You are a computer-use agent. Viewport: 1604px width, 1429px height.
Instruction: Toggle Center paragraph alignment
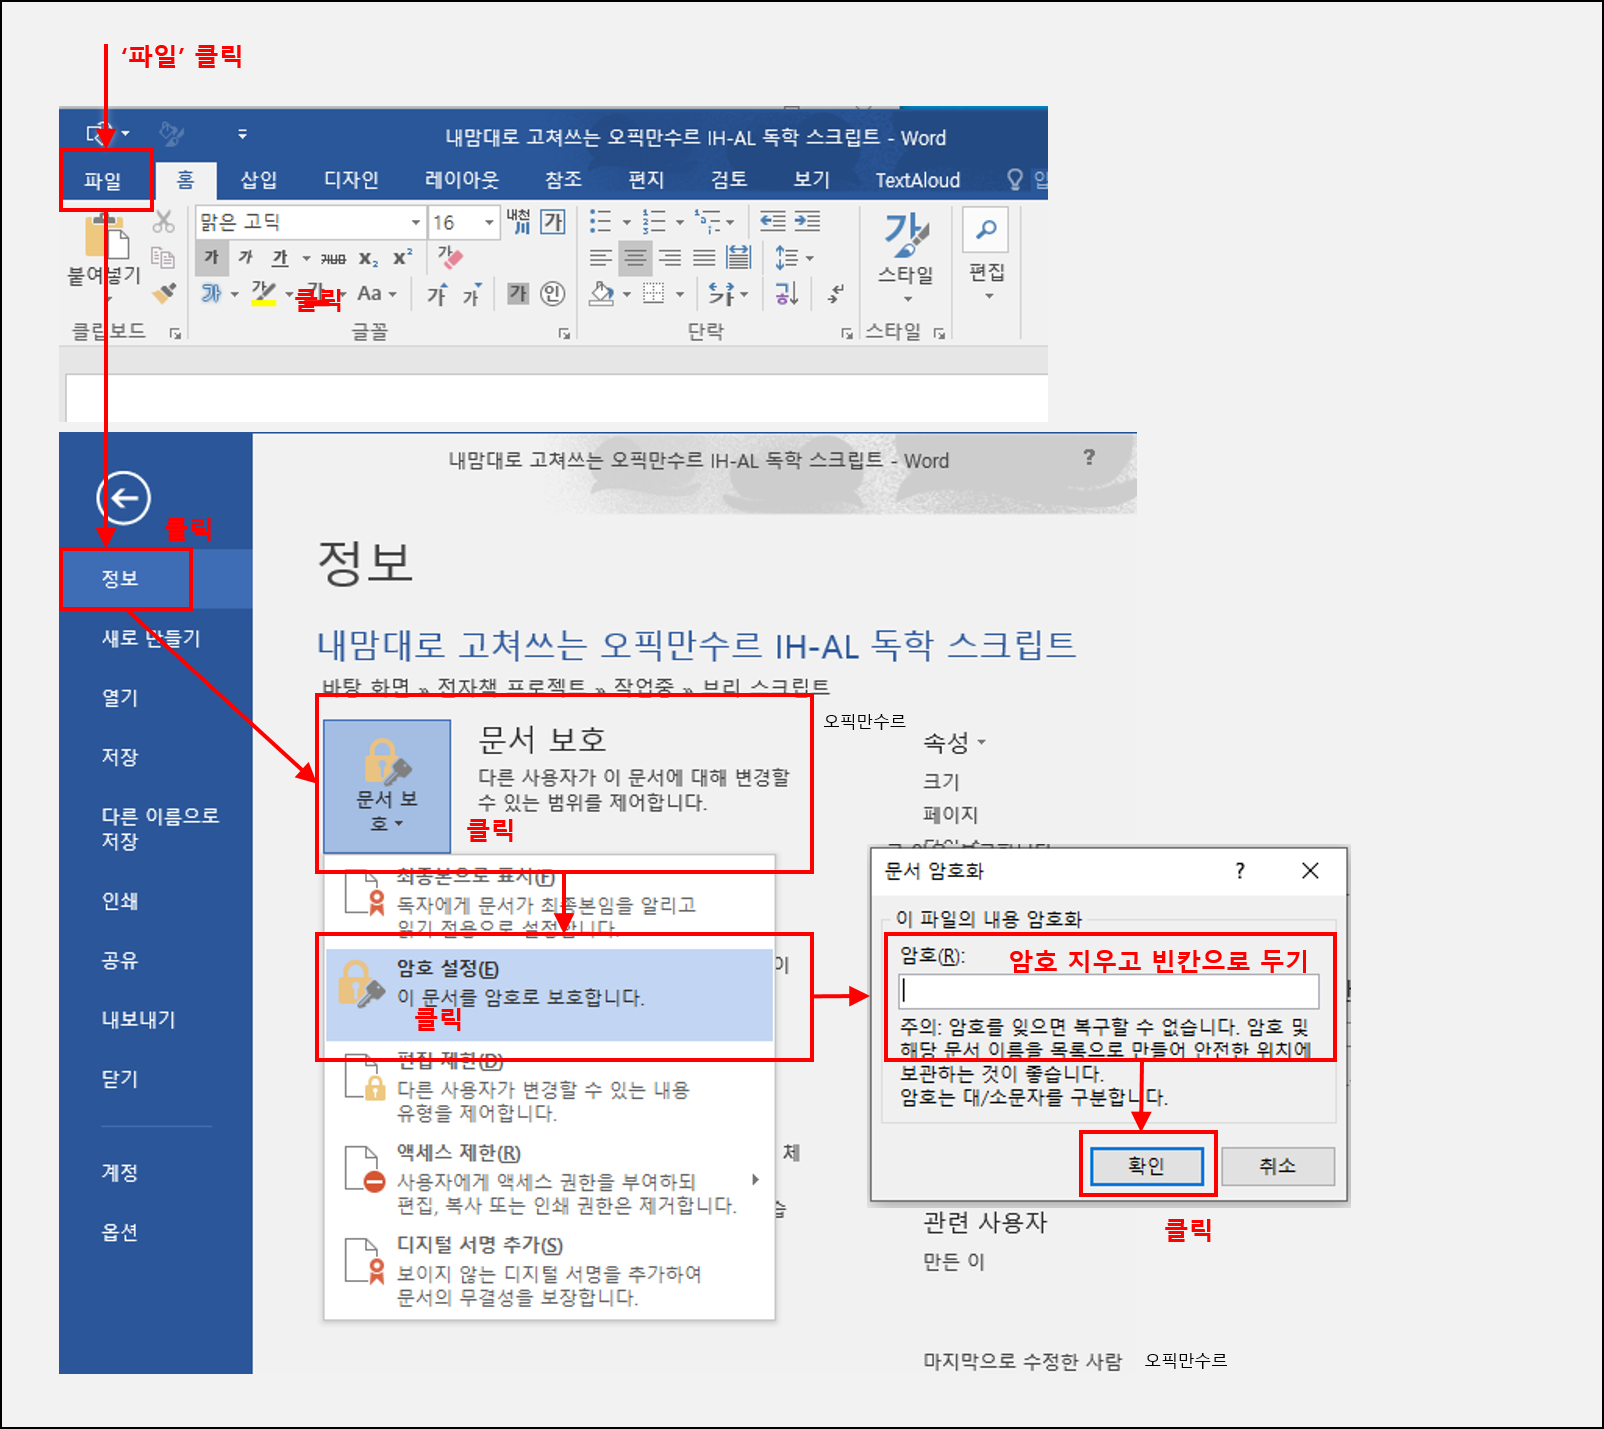(x=635, y=258)
